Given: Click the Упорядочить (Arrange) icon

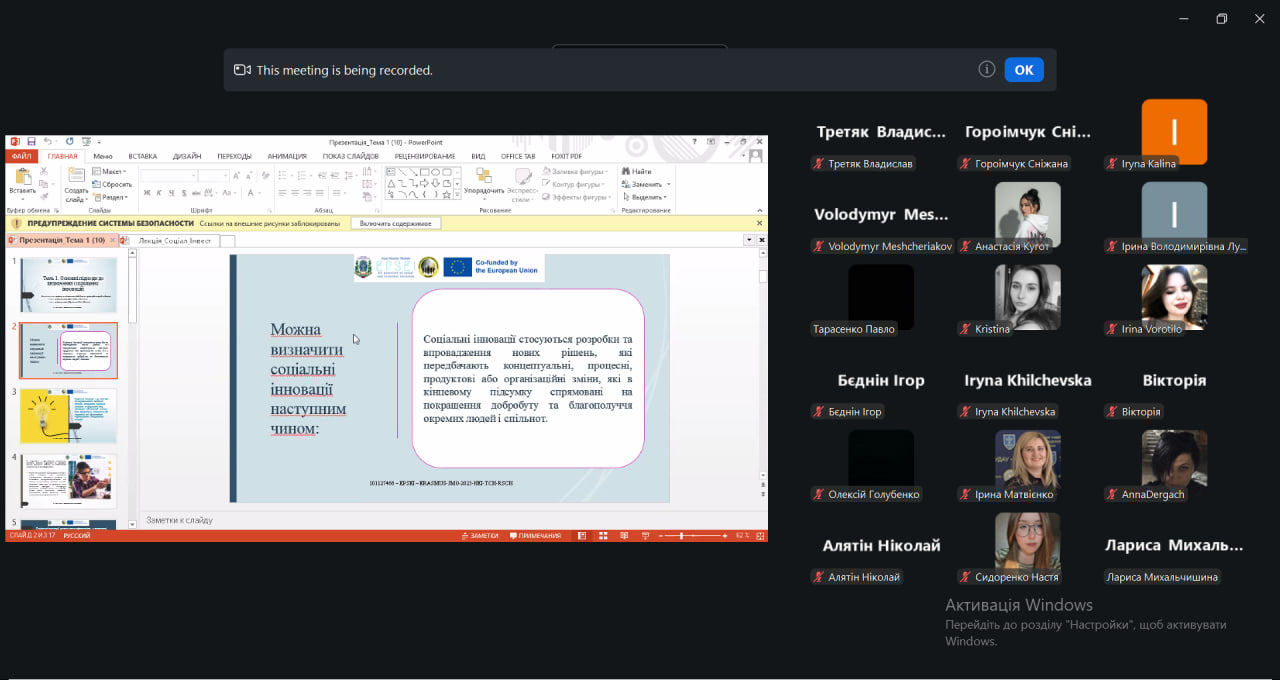Looking at the screenshot, I should tap(484, 178).
